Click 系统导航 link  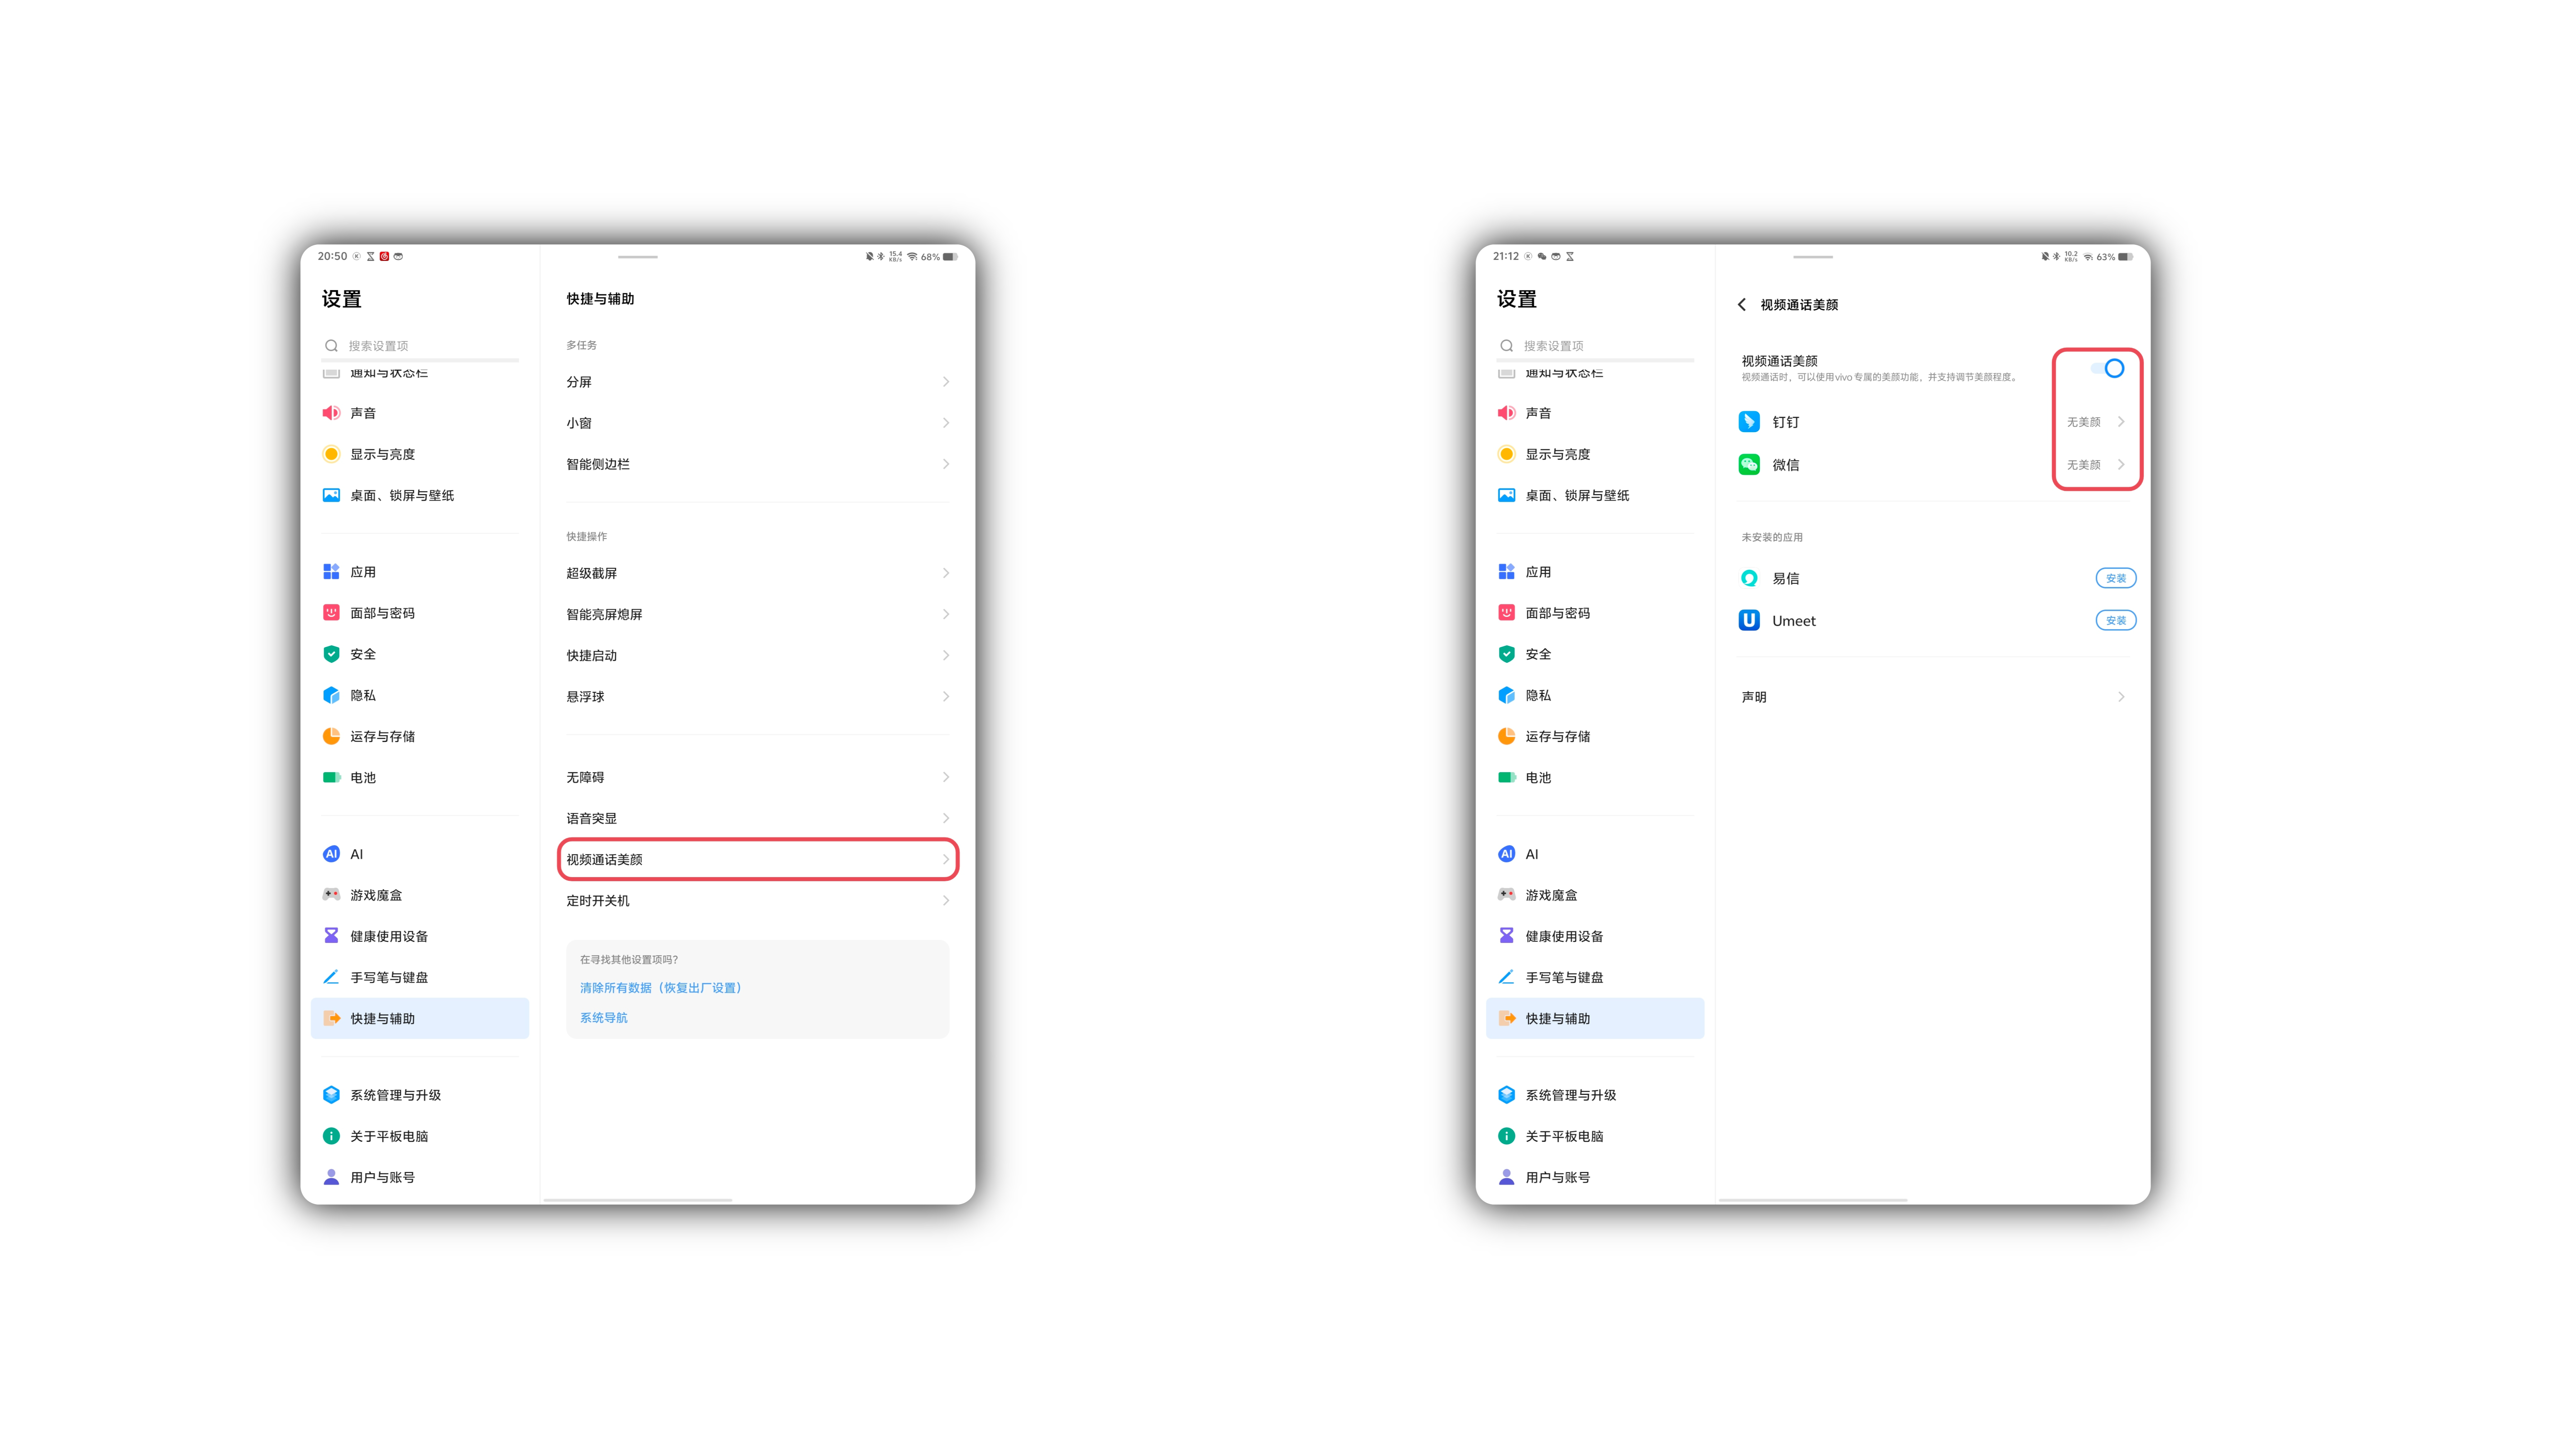tap(604, 1018)
